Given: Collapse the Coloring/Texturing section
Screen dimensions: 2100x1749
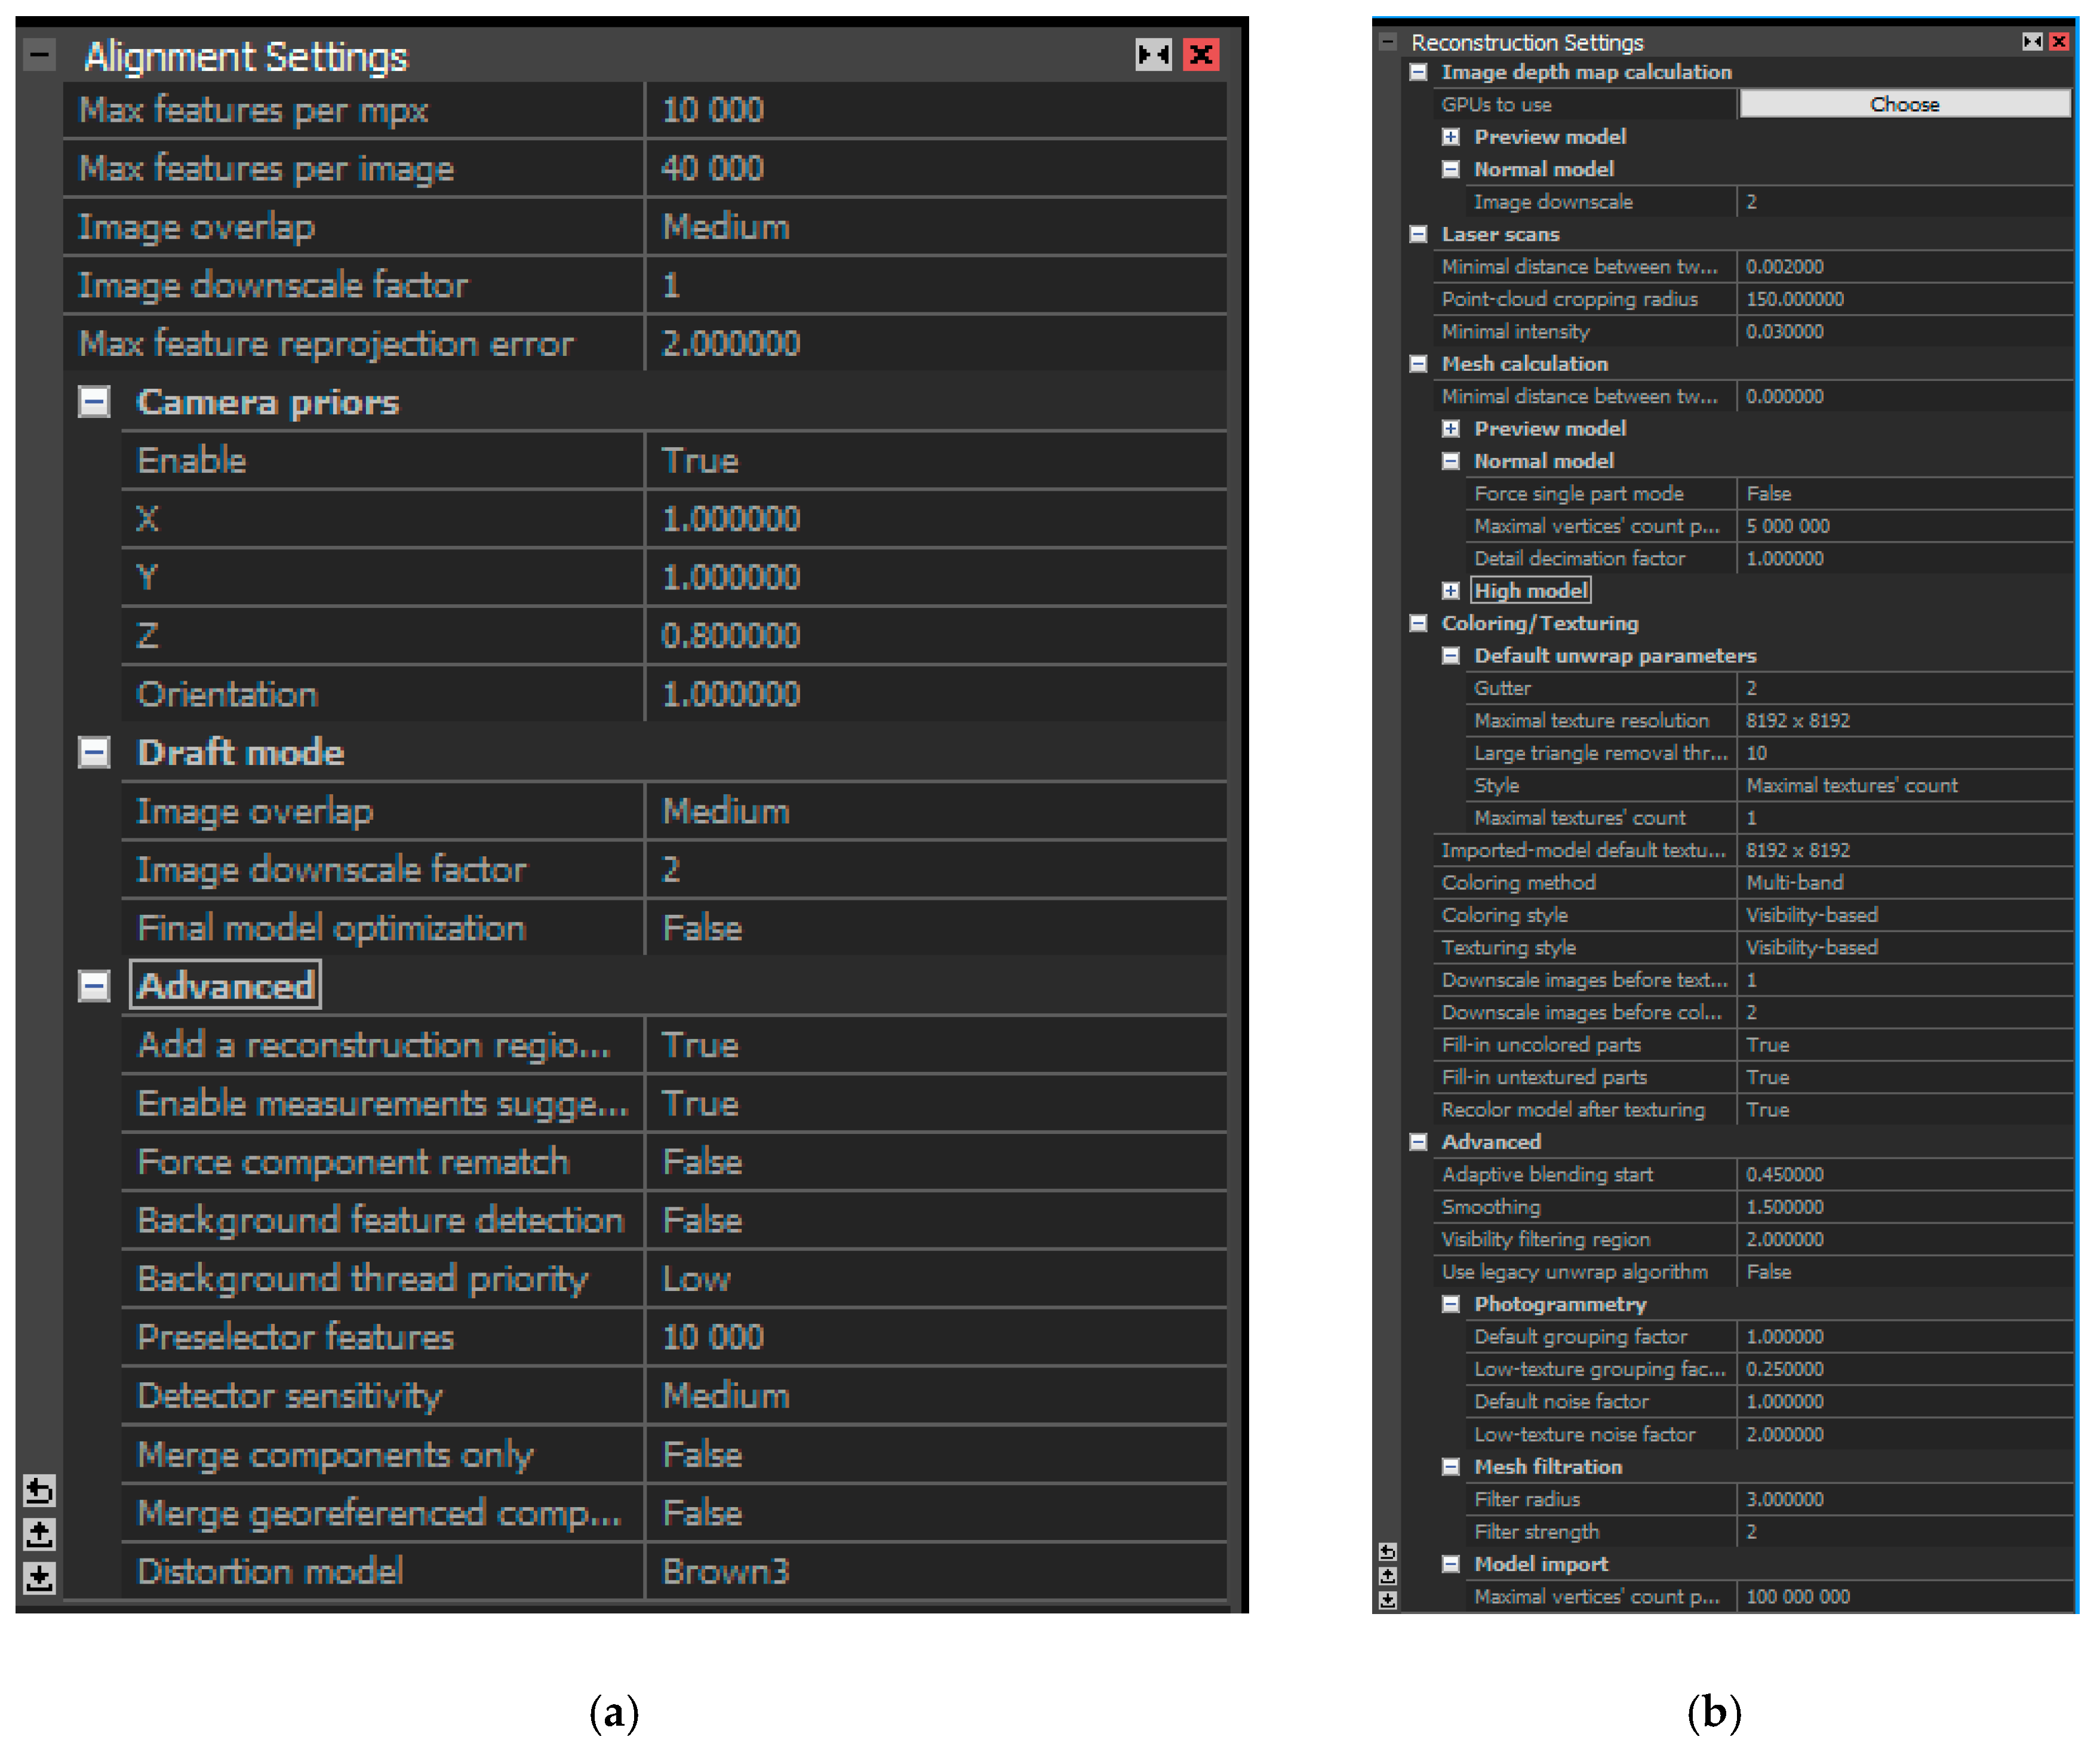Looking at the screenshot, I should pyautogui.click(x=1418, y=623).
